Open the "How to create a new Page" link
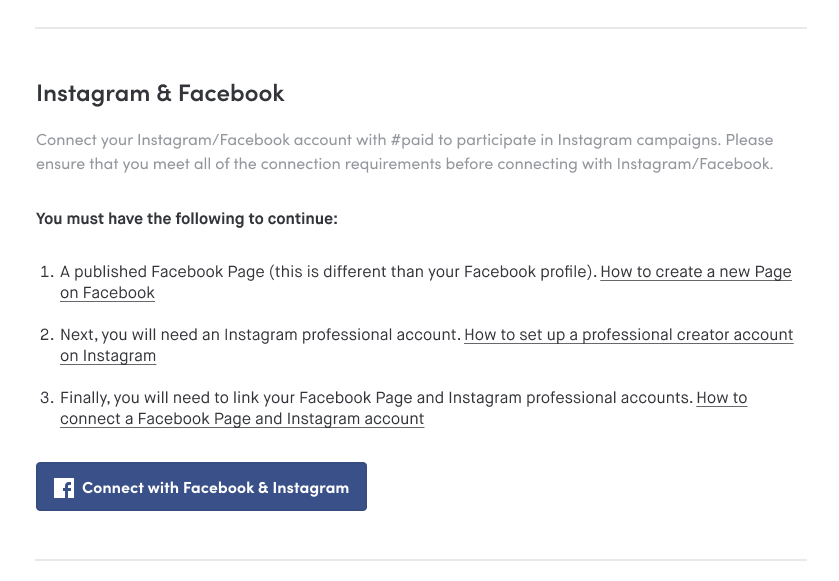This screenshot has width=839, height=581. [x=696, y=272]
